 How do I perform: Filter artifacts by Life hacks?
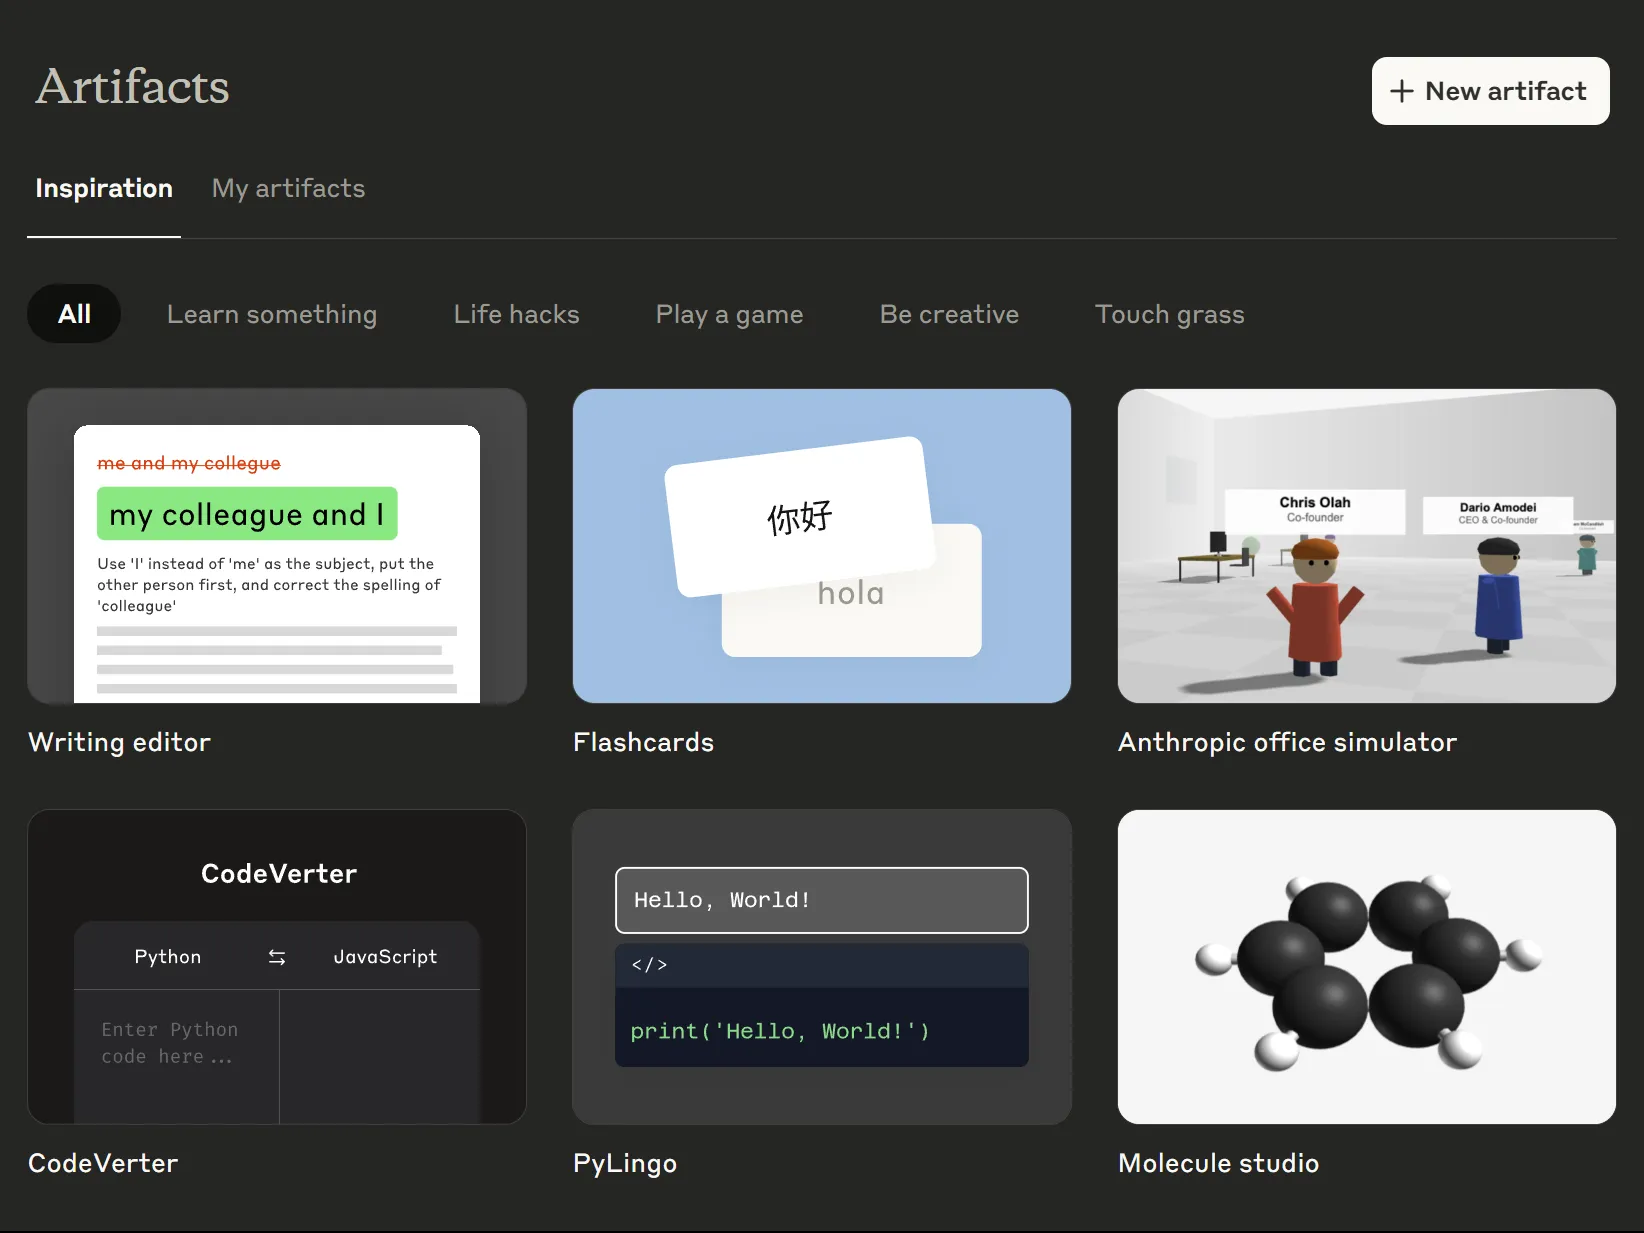tap(516, 314)
